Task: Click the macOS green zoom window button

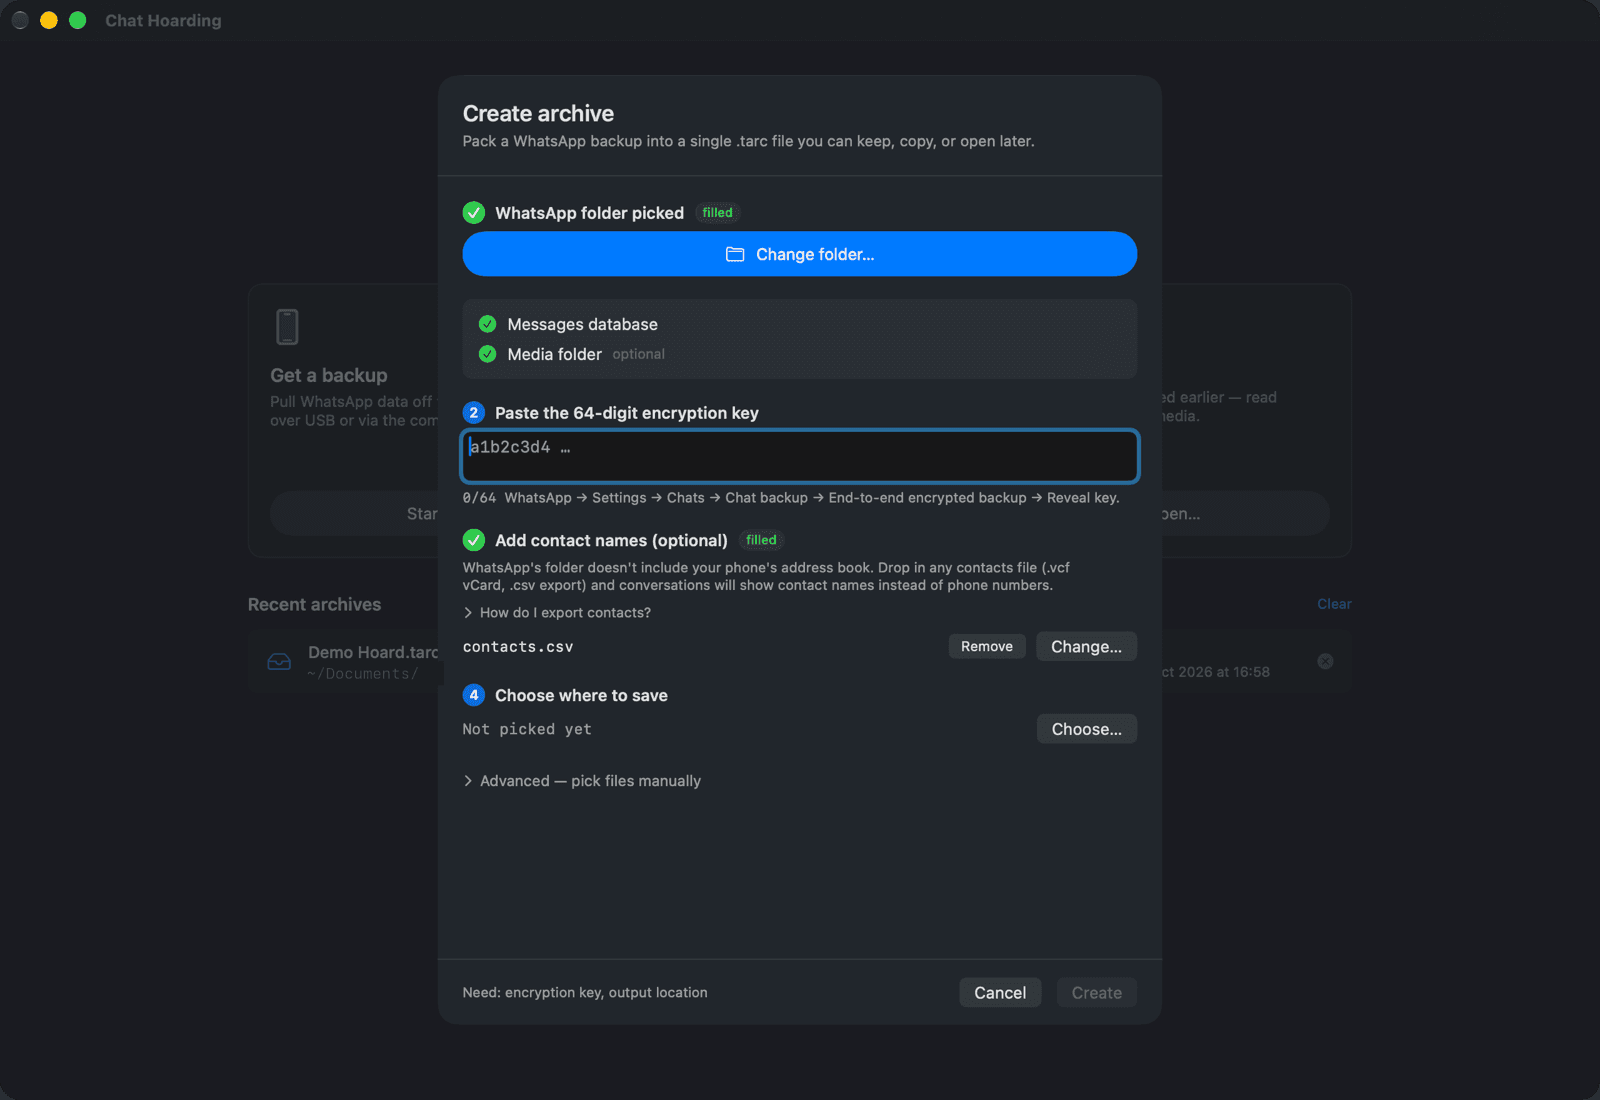Action: (x=78, y=20)
